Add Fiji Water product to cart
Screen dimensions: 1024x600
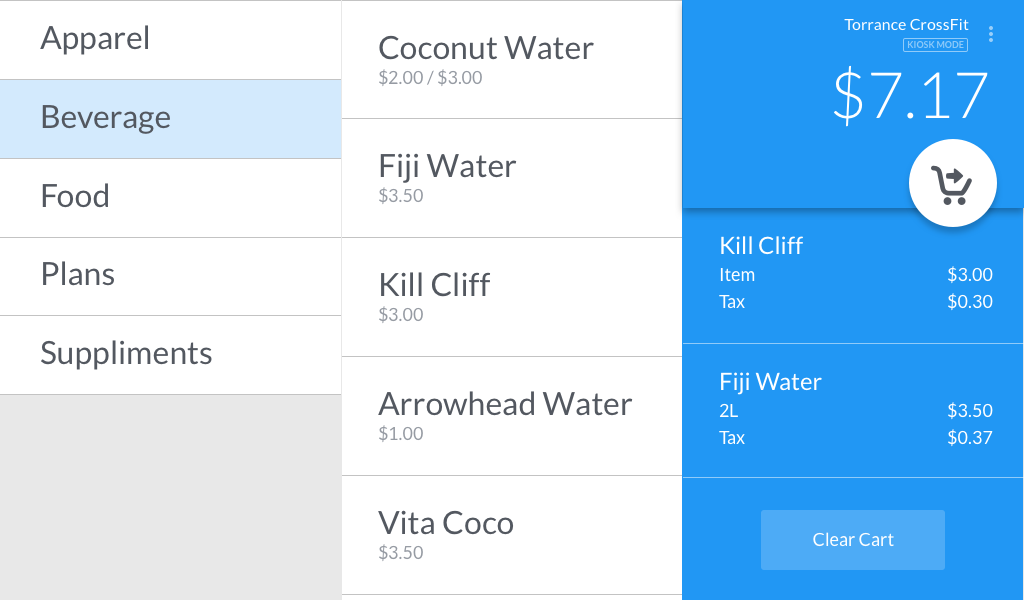click(x=511, y=177)
